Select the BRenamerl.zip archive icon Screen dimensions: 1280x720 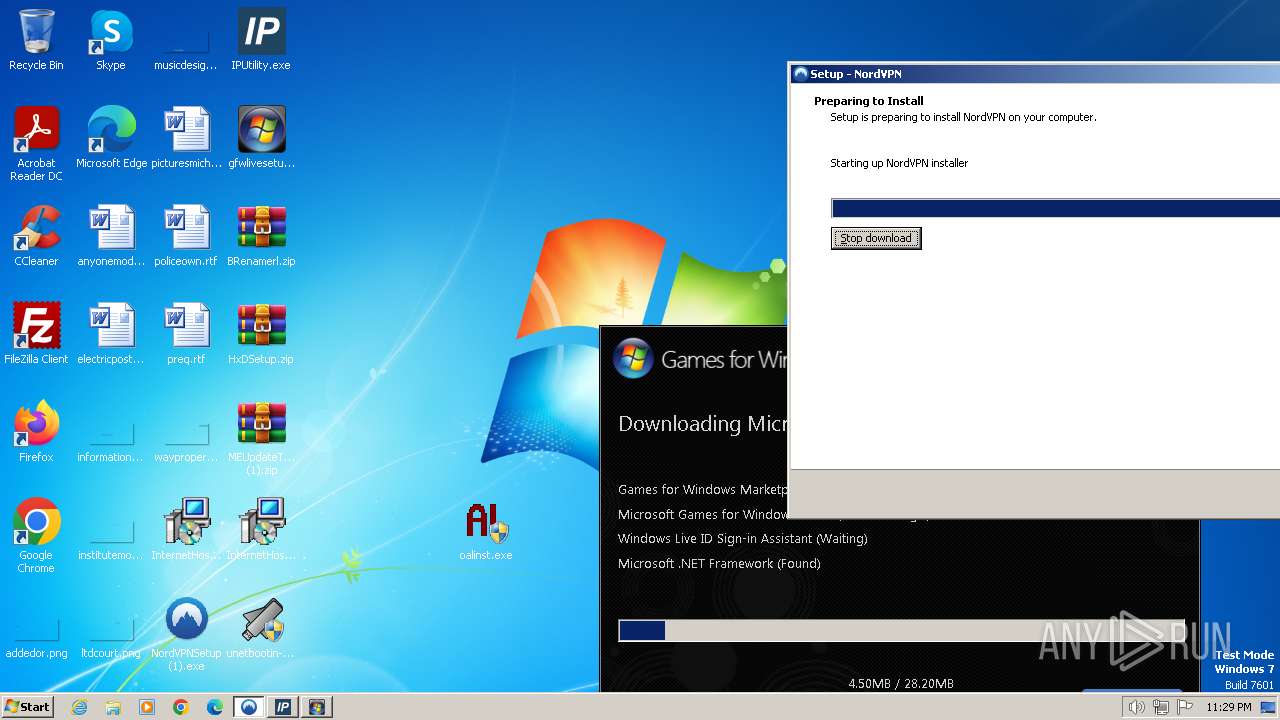coord(261,236)
